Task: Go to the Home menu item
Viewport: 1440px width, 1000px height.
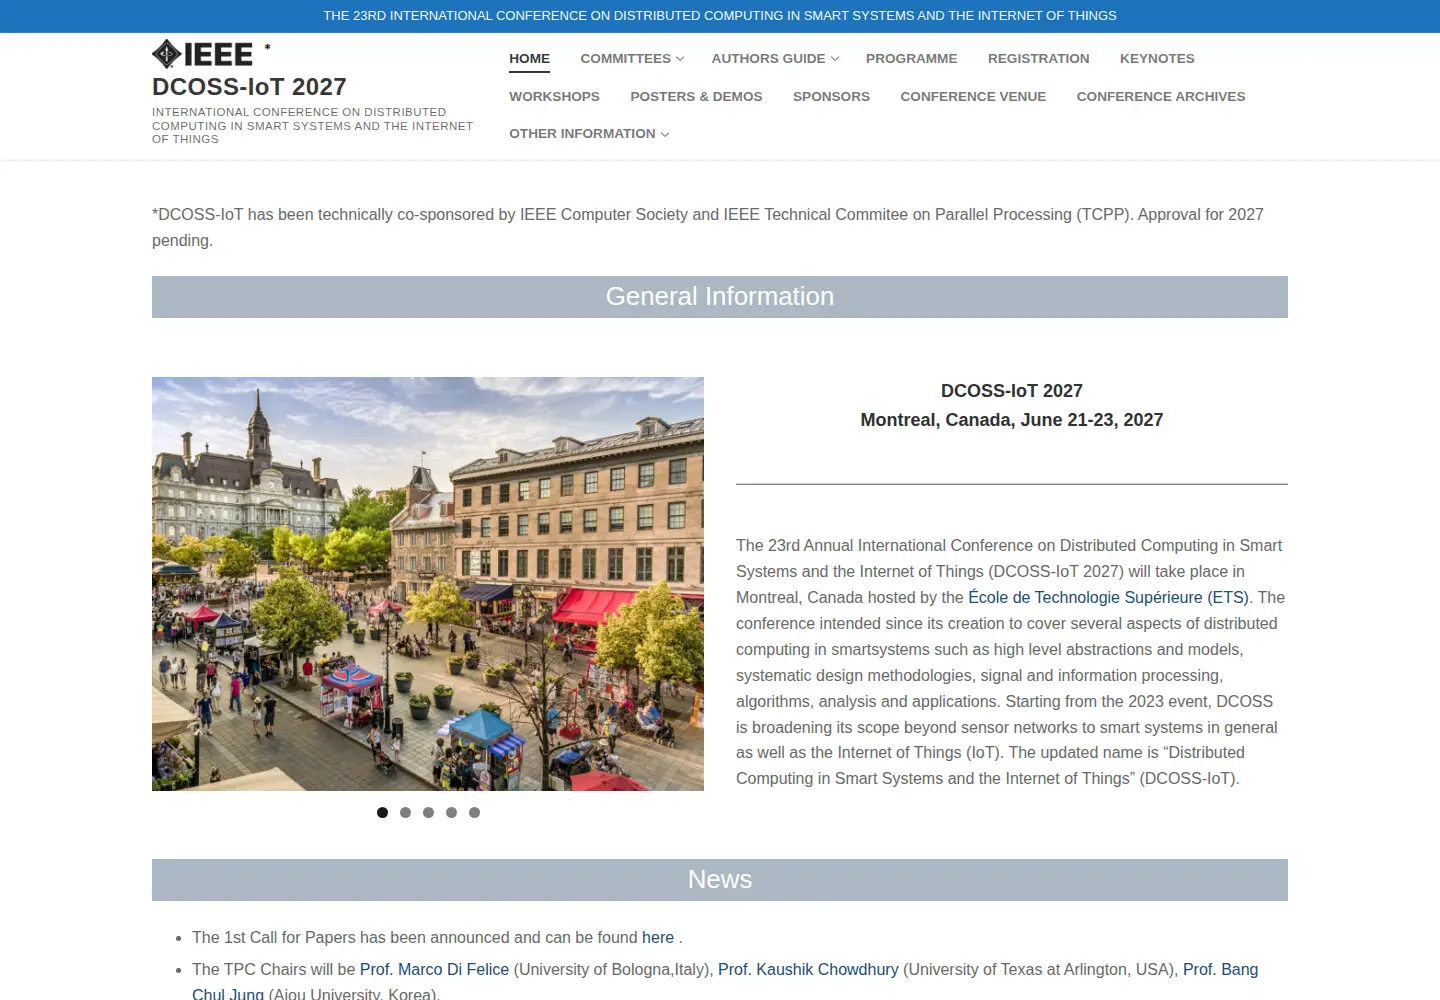Action: click(529, 58)
